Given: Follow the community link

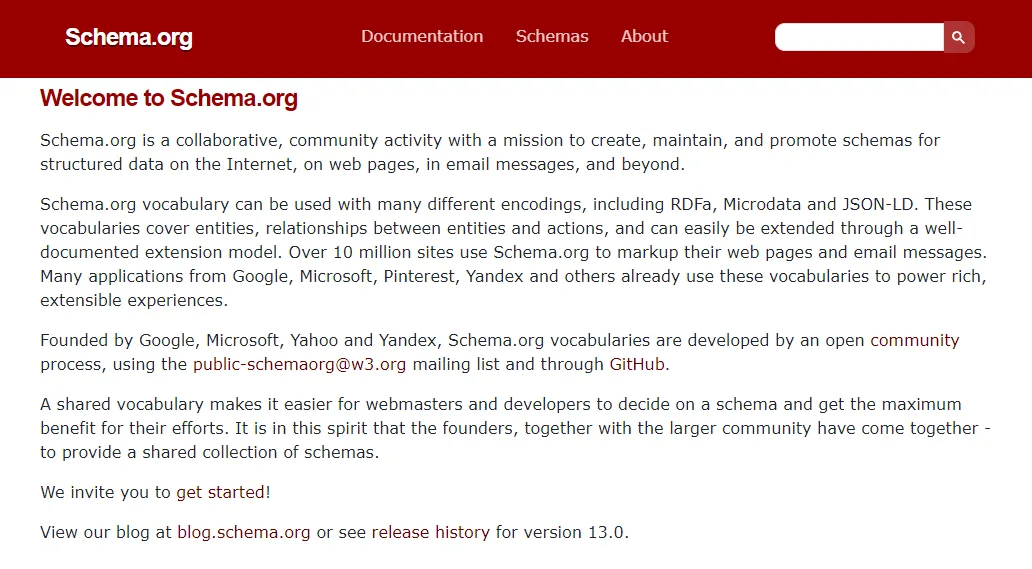Looking at the screenshot, I should 914,340.
